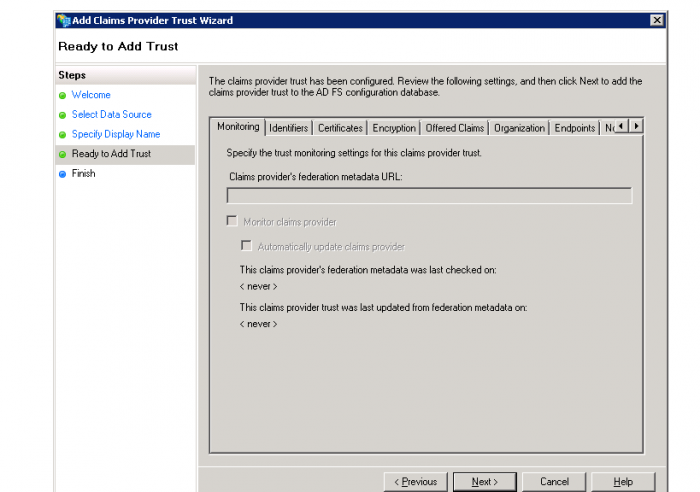Cancel the wizard
Viewport: 700px width, 492px height.
[x=554, y=482]
